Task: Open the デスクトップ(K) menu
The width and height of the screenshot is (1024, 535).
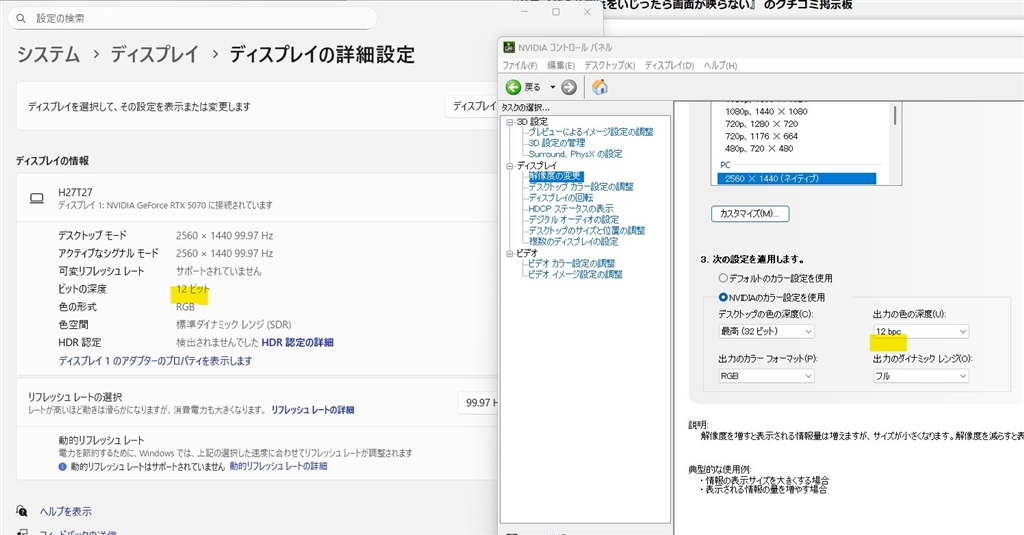Action: (609, 65)
